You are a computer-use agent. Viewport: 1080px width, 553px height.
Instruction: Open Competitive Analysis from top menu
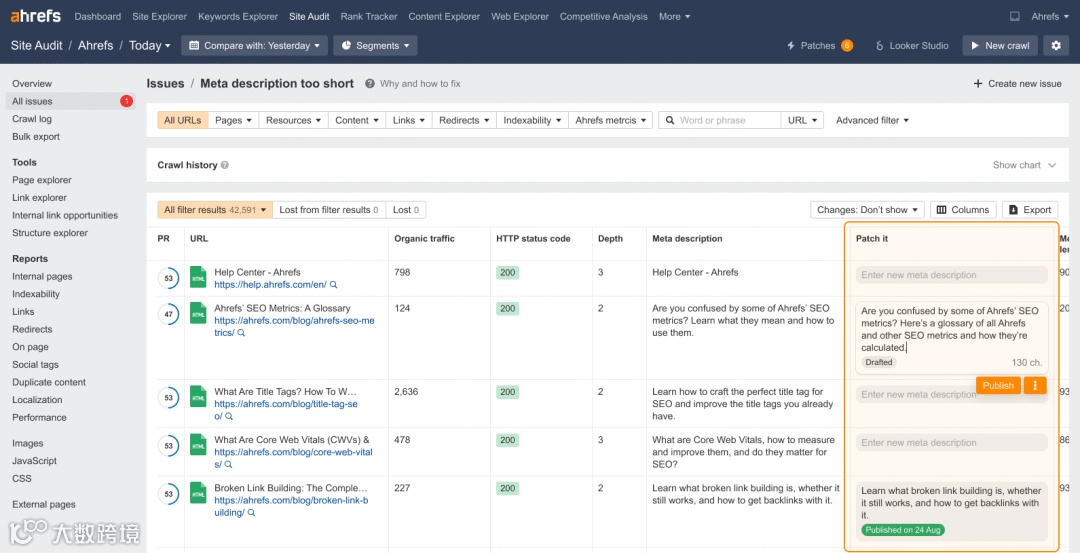[603, 17]
